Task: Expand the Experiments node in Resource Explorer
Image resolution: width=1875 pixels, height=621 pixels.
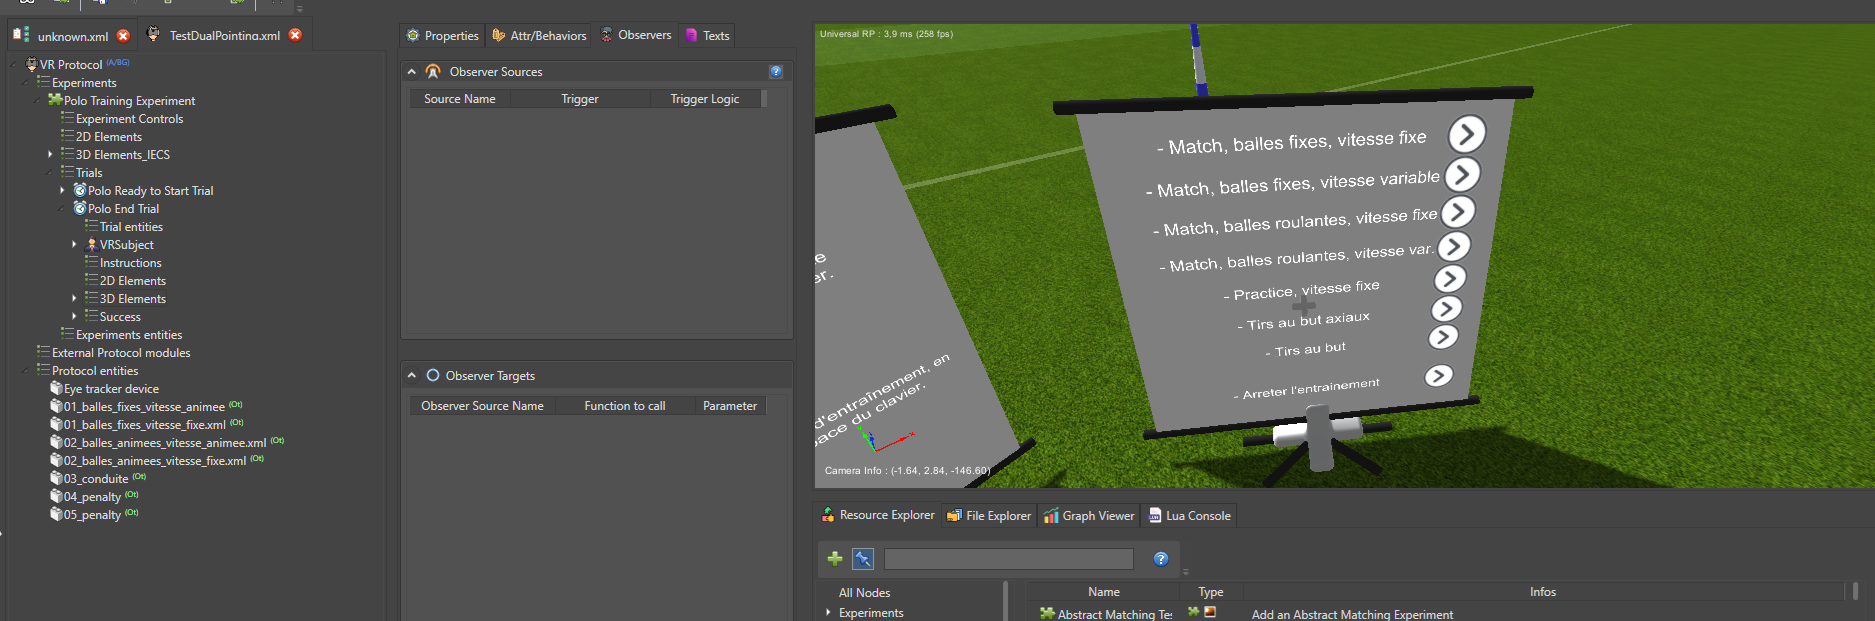Action: (828, 613)
